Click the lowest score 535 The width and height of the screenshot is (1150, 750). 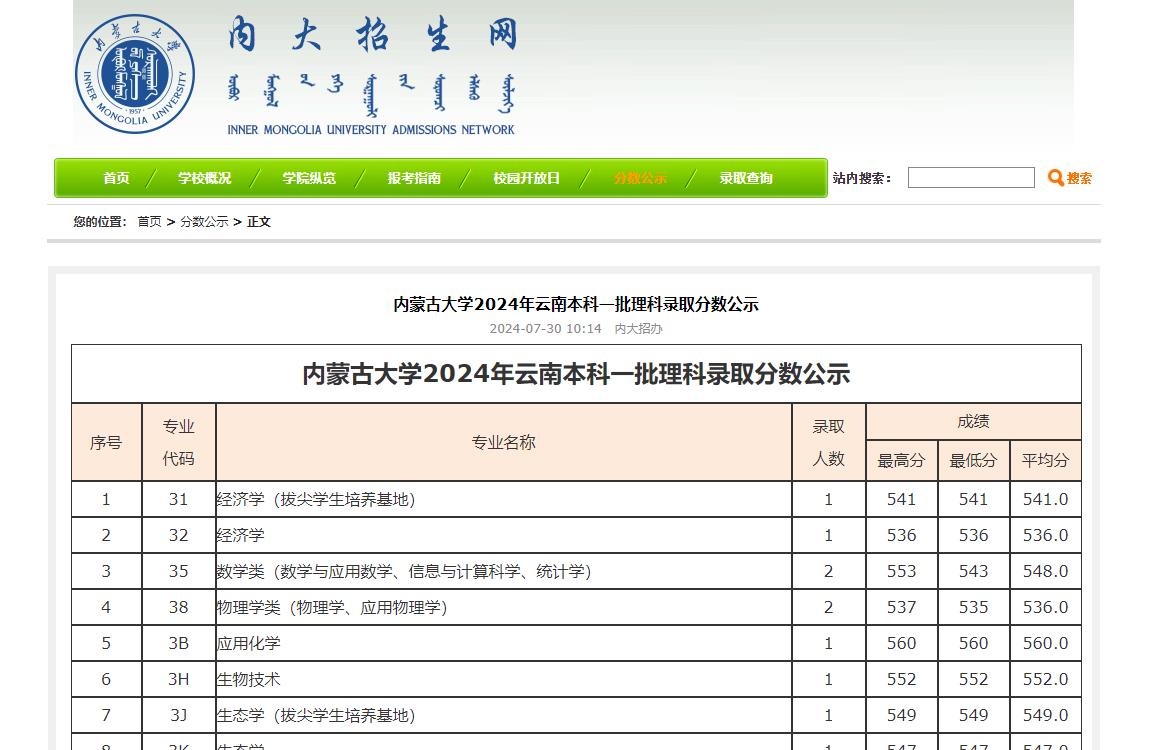click(973, 607)
